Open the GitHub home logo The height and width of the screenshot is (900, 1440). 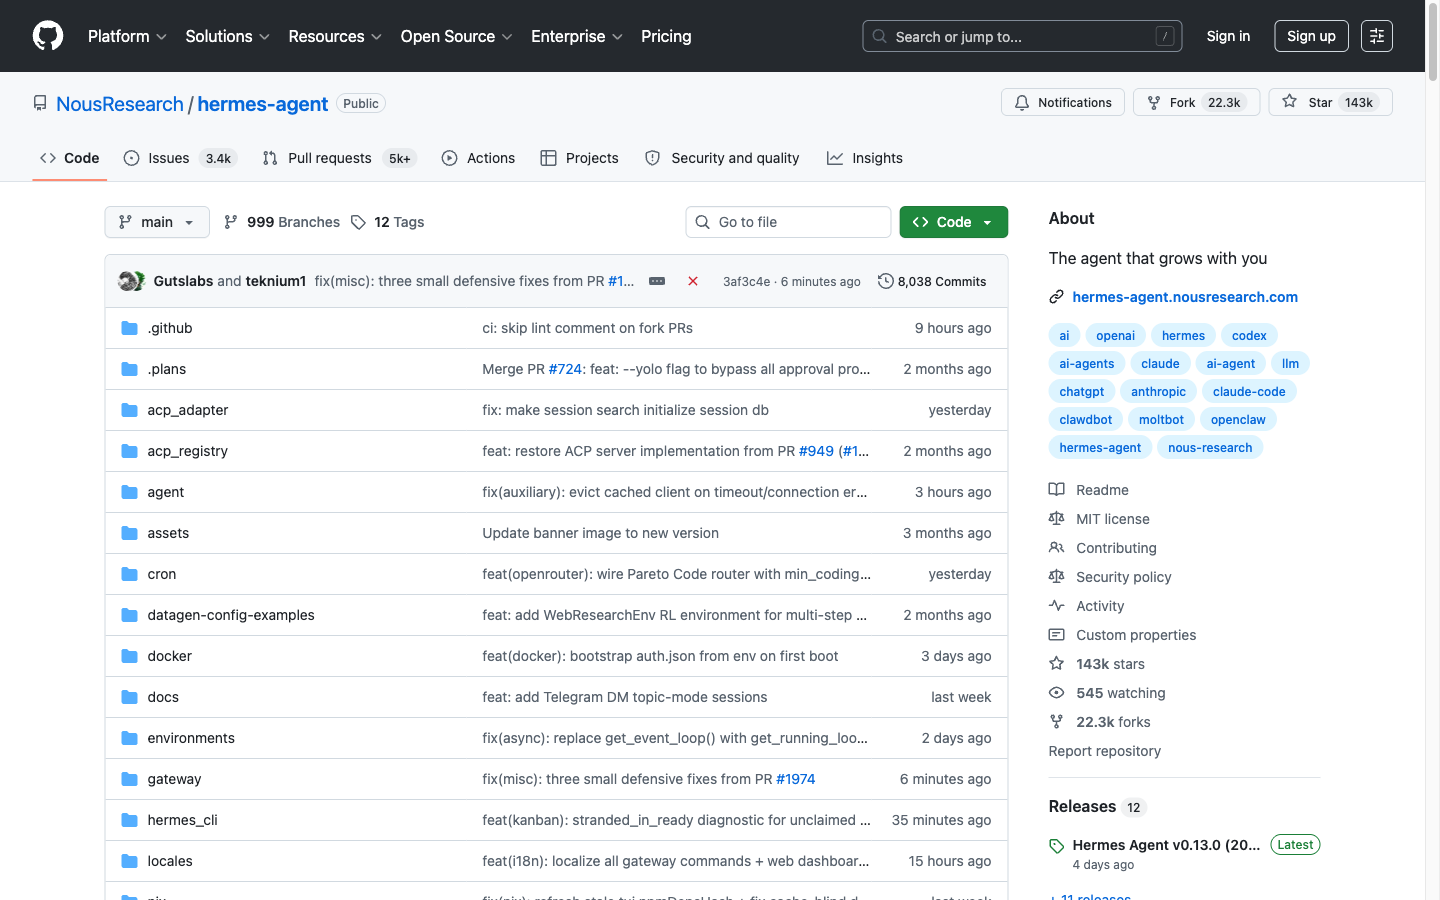pos(48,36)
